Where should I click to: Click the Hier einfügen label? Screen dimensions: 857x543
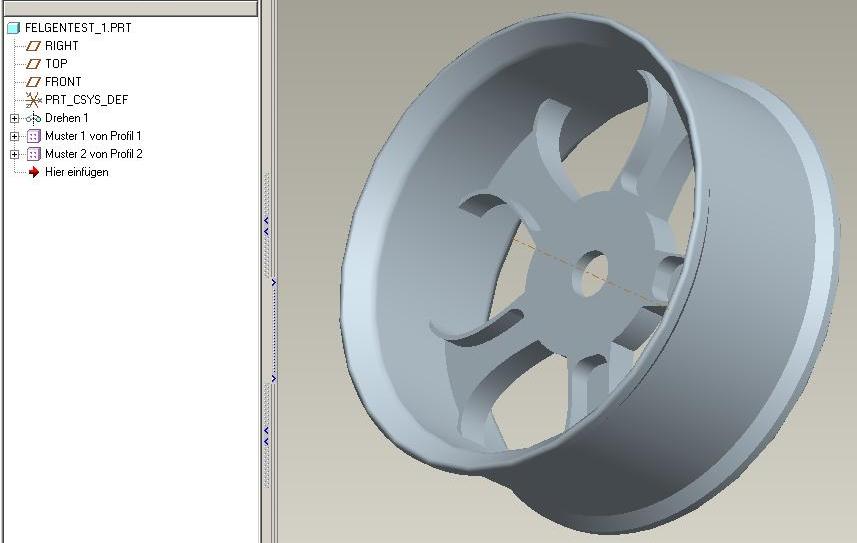77,172
